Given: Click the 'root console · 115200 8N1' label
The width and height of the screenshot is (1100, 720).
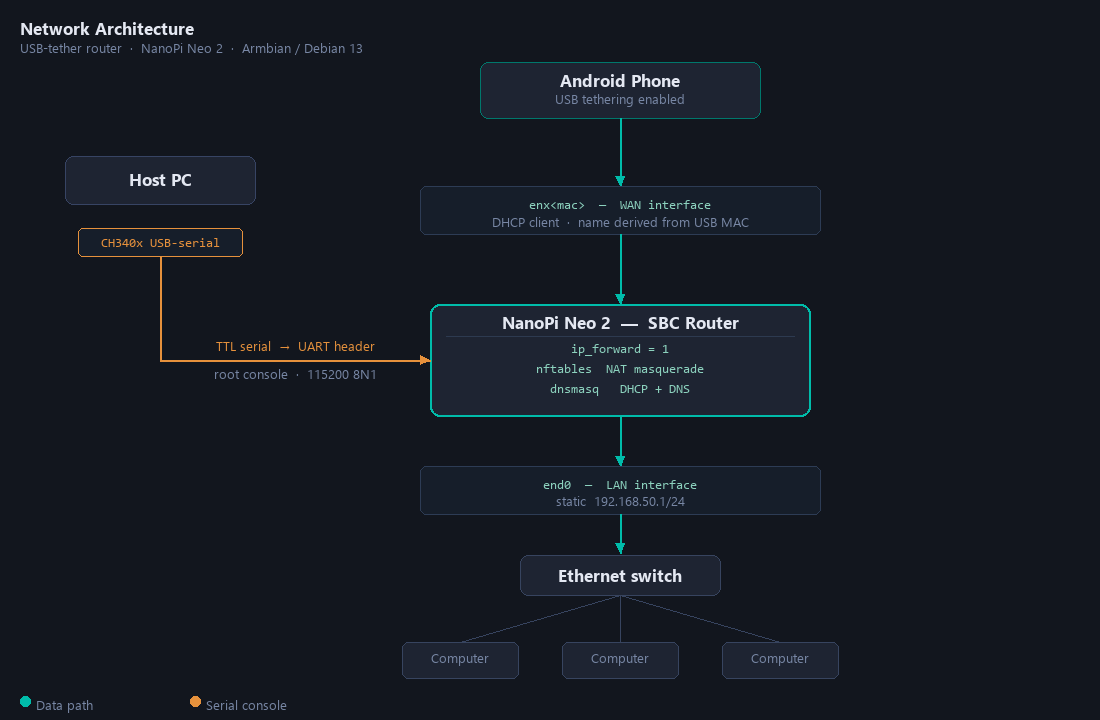Looking at the screenshot, I should [x=295, y=375].
